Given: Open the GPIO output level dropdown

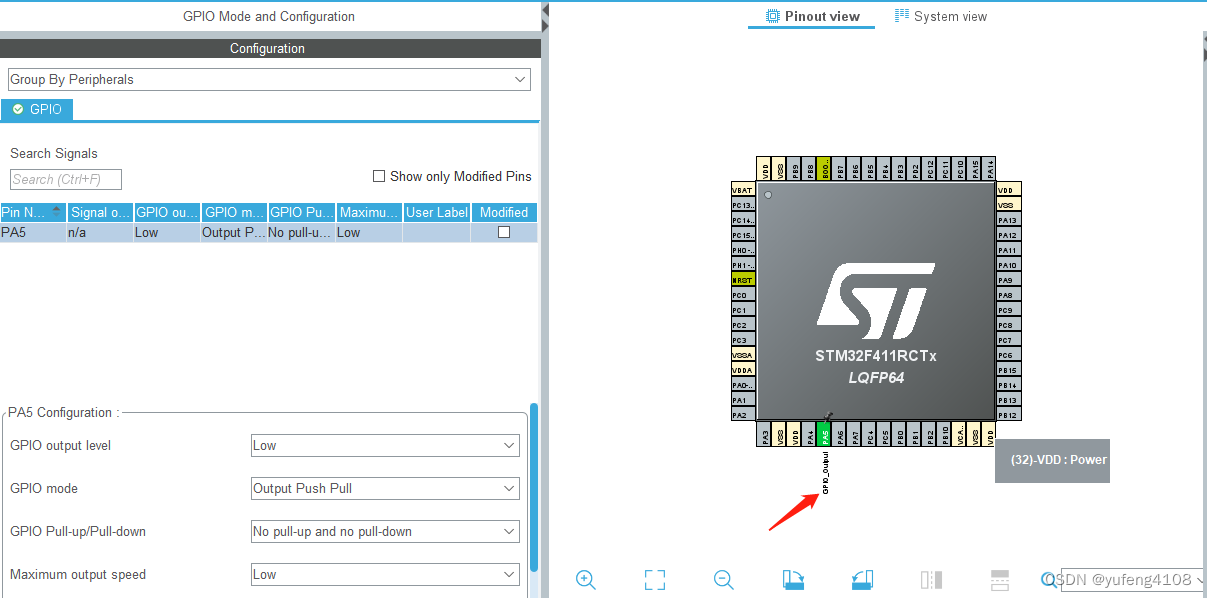Looking at the screenshot, I should 385,445.
